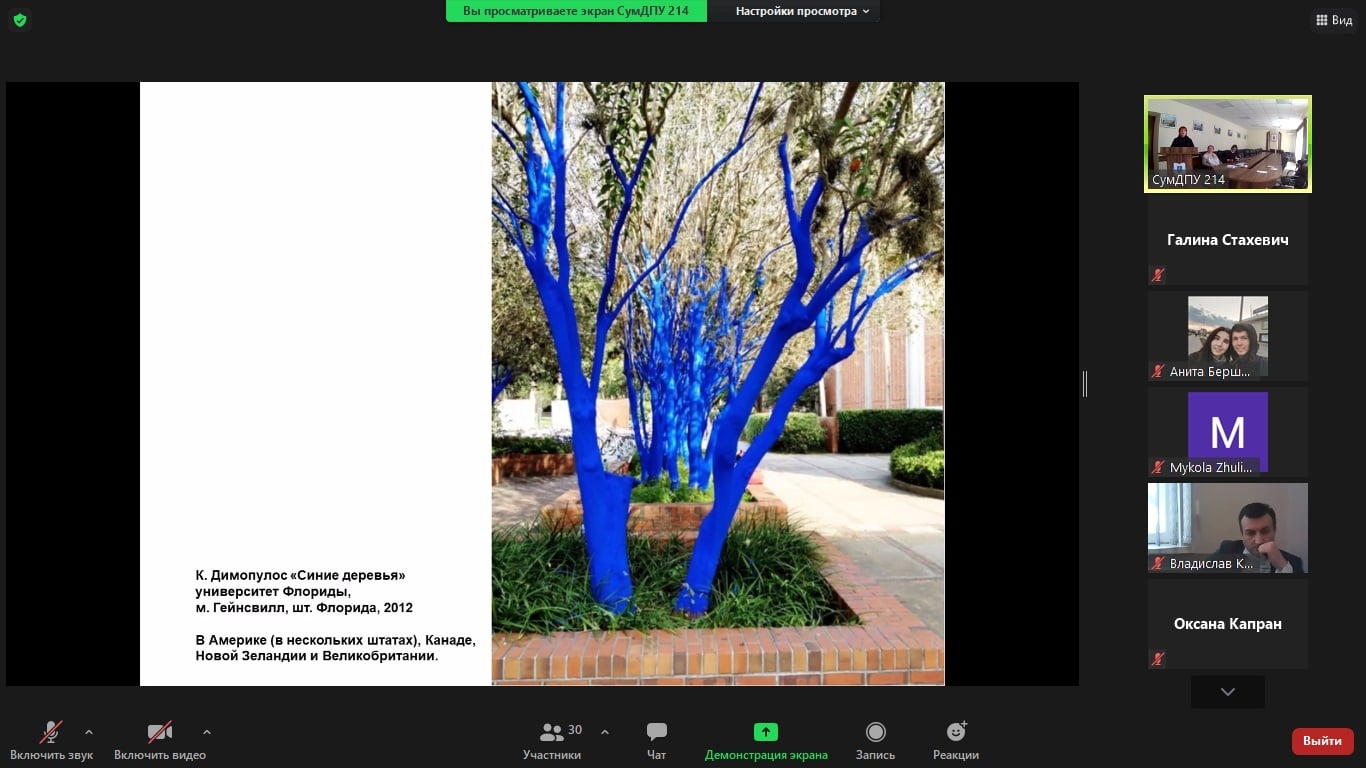Expand video options arrow next to Включить видео
Viewport: 1366px width, 768px height.
coord(207,731)
